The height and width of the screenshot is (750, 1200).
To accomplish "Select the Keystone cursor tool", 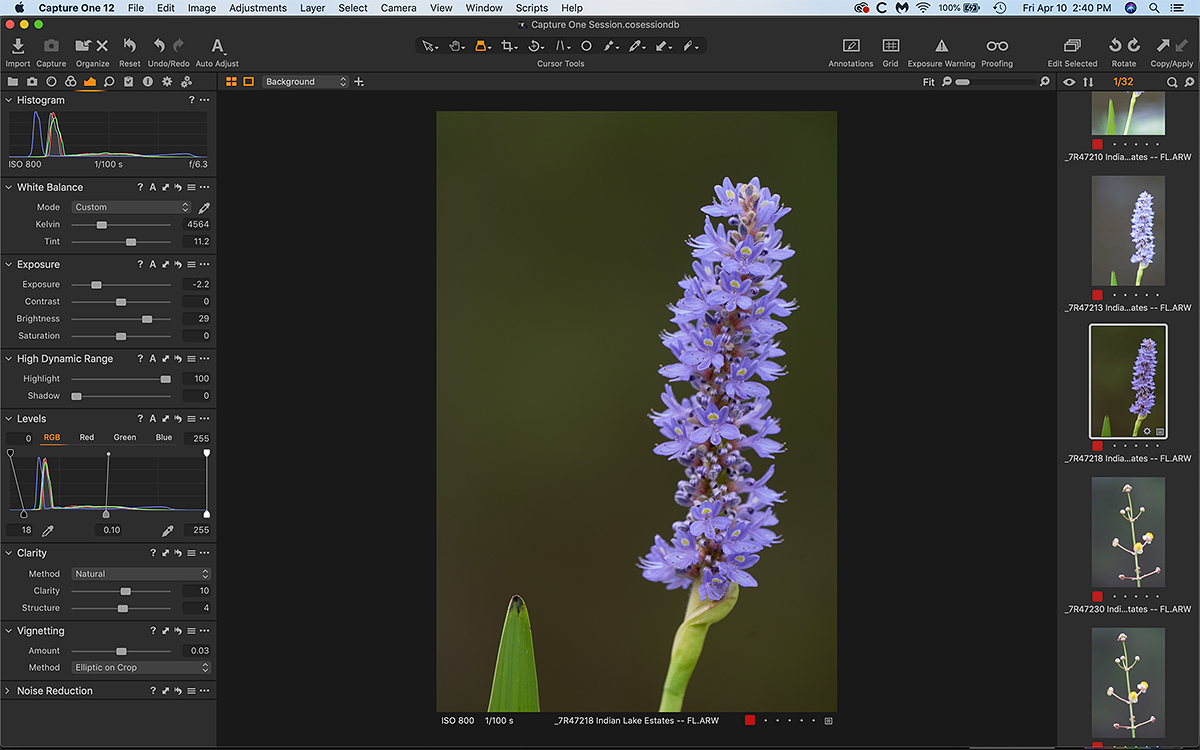I will click(561, 46).
